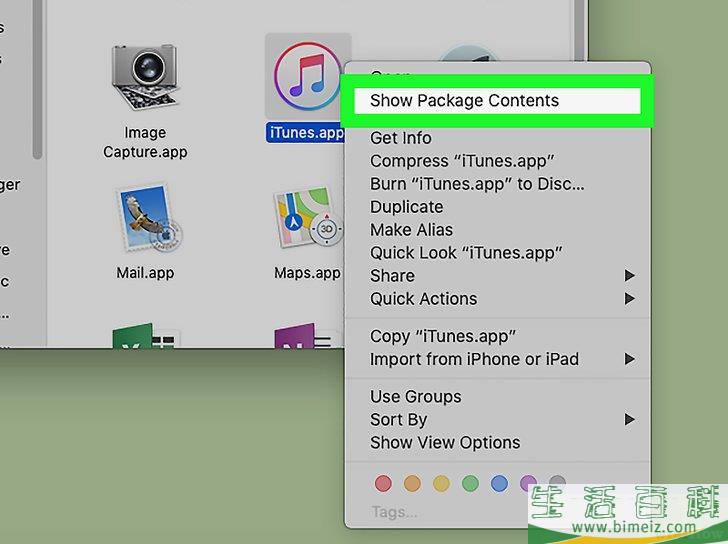
Task: Expand the Import from iPhone or iPad submenu
Action: 497,359
